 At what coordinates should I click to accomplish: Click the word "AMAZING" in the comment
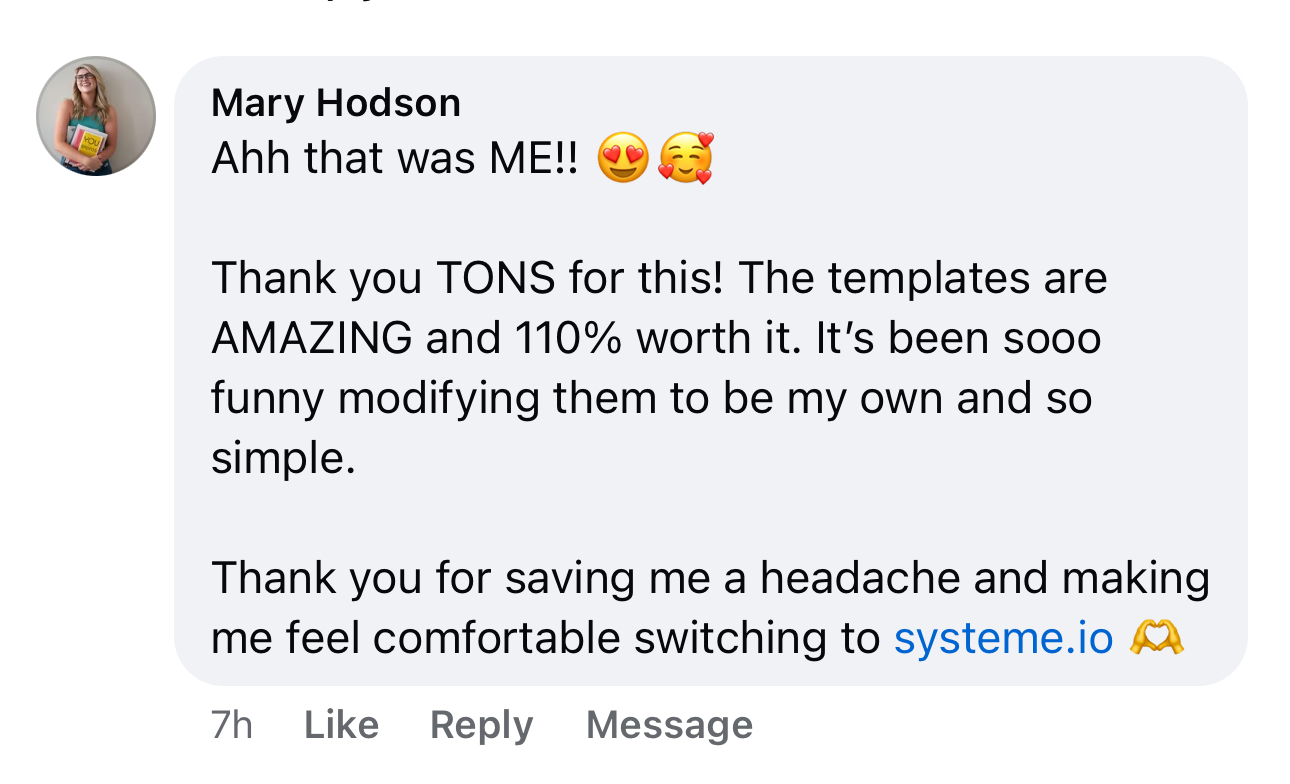312,339
